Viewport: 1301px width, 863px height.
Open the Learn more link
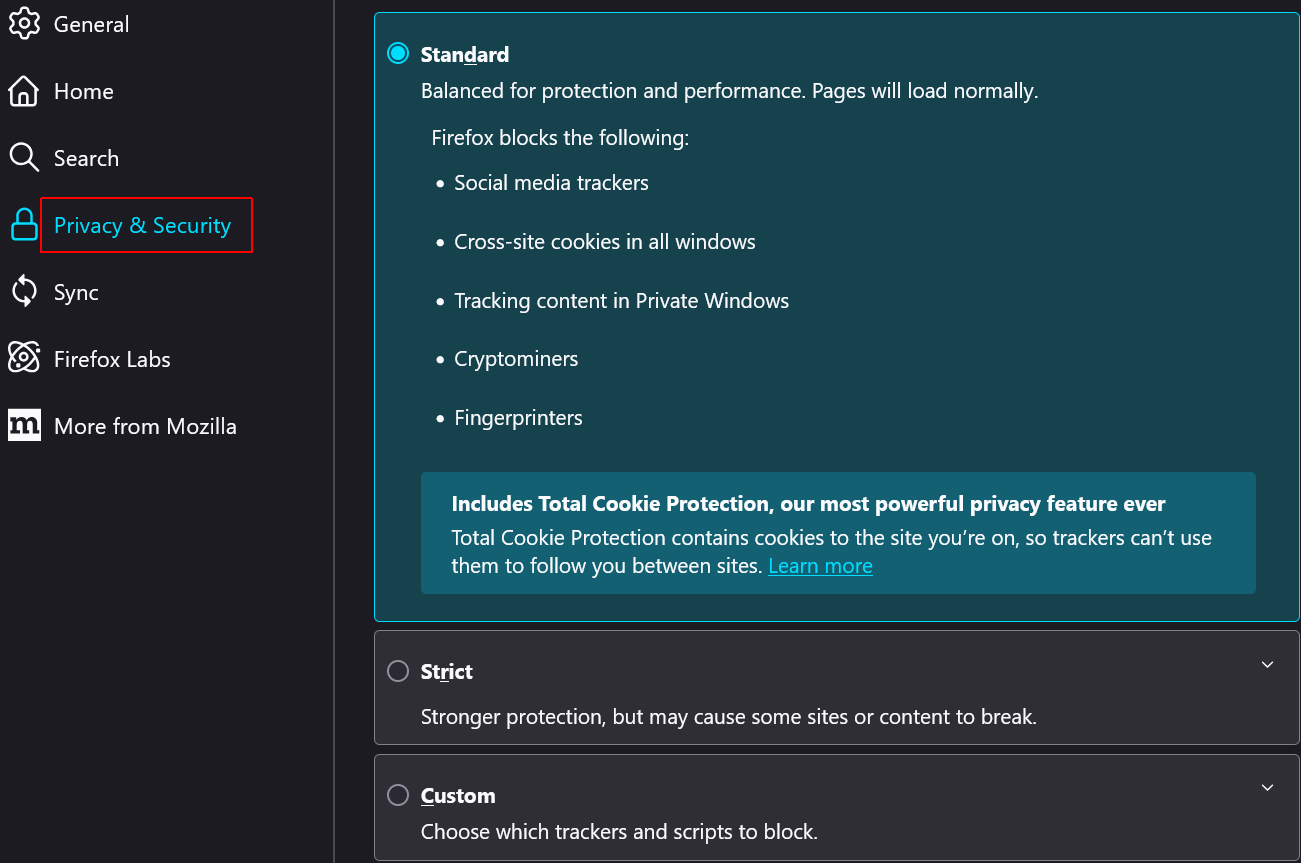pos(820,565)
